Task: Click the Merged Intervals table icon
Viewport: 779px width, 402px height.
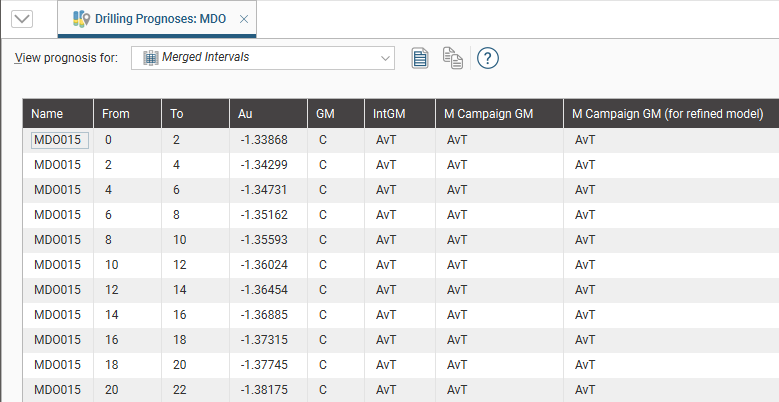Action: [x=151, y=58]
